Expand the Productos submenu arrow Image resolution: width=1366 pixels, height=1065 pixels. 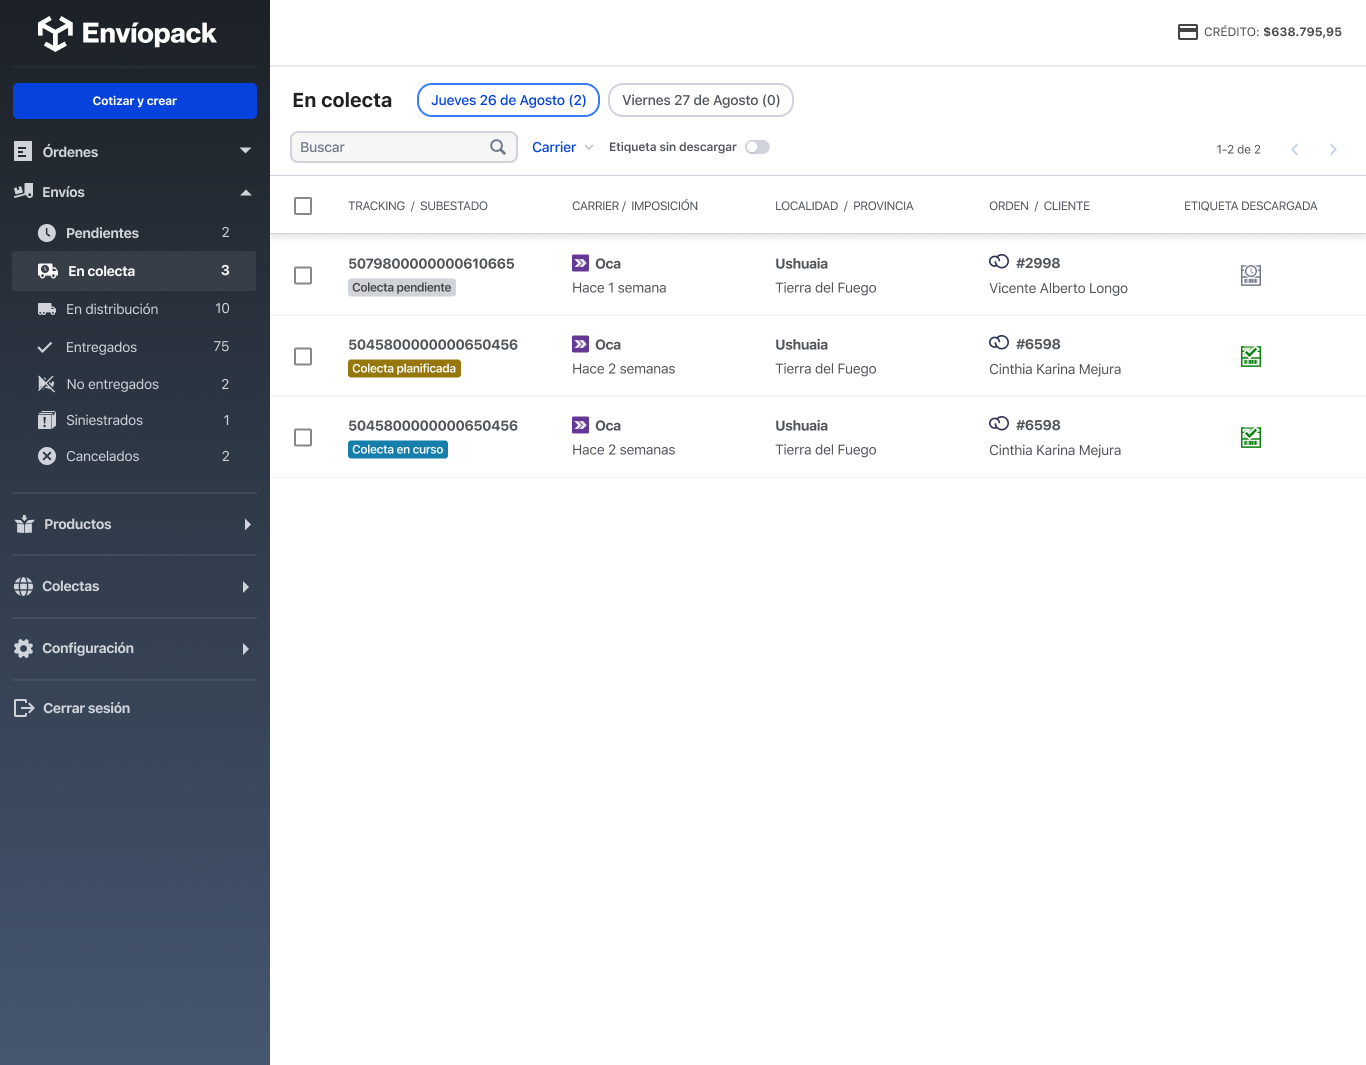[247, 525]
